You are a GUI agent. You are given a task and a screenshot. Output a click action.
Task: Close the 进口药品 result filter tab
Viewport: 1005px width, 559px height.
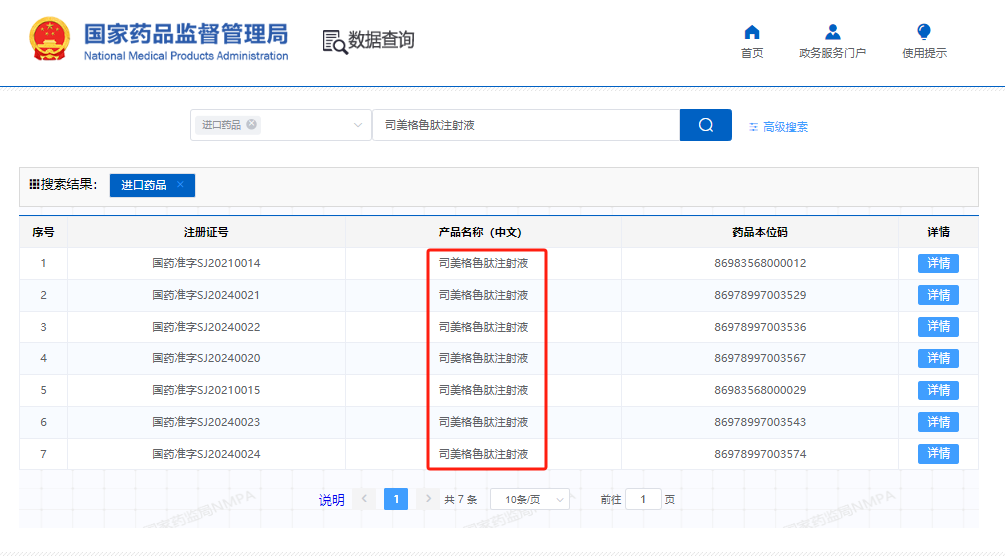coord(180,185)
